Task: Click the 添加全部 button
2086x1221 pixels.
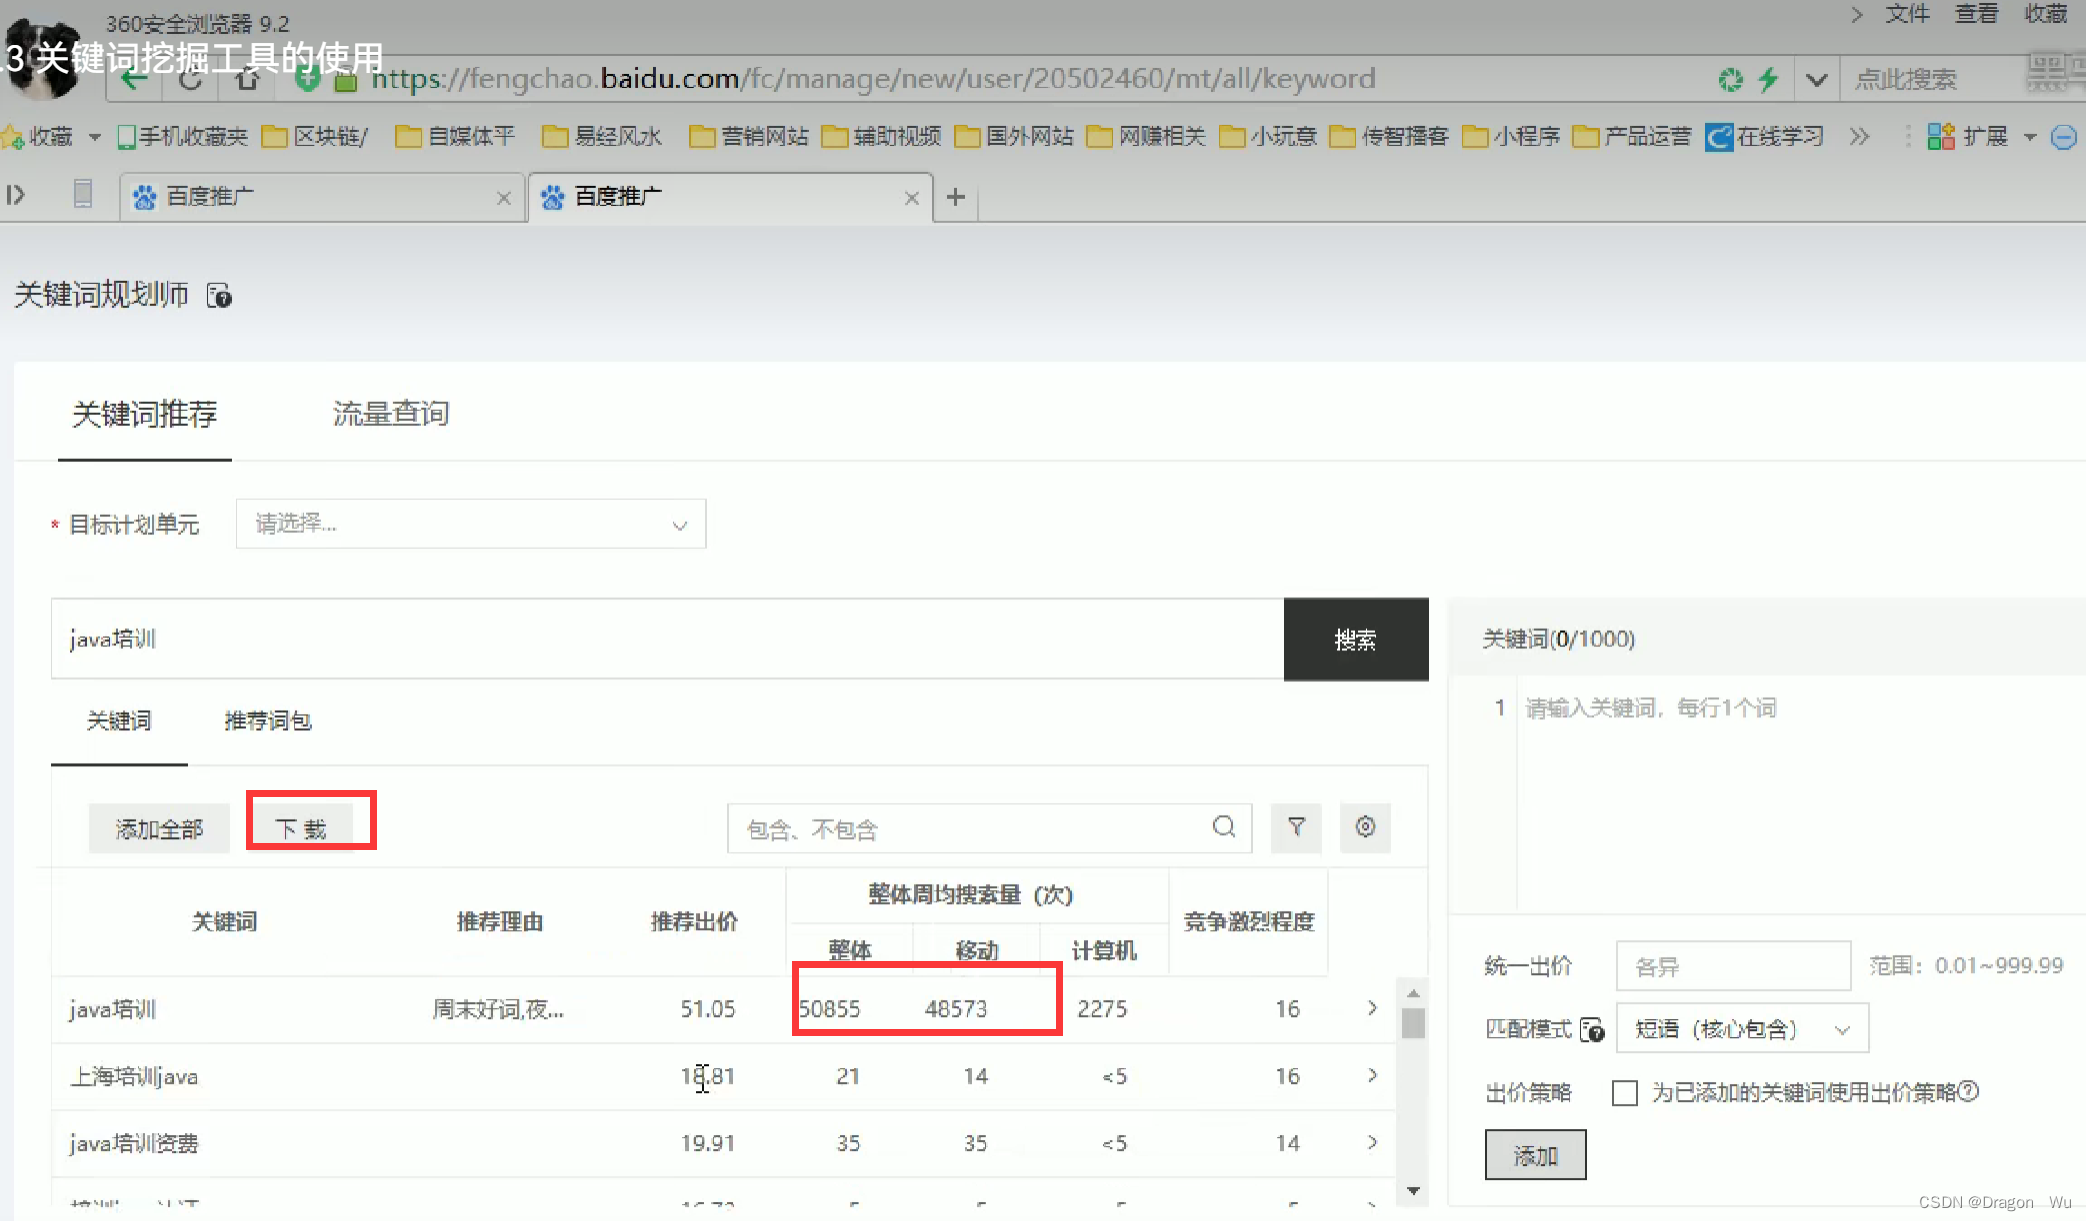Action: pyautogui.click(x=159, y=829)
